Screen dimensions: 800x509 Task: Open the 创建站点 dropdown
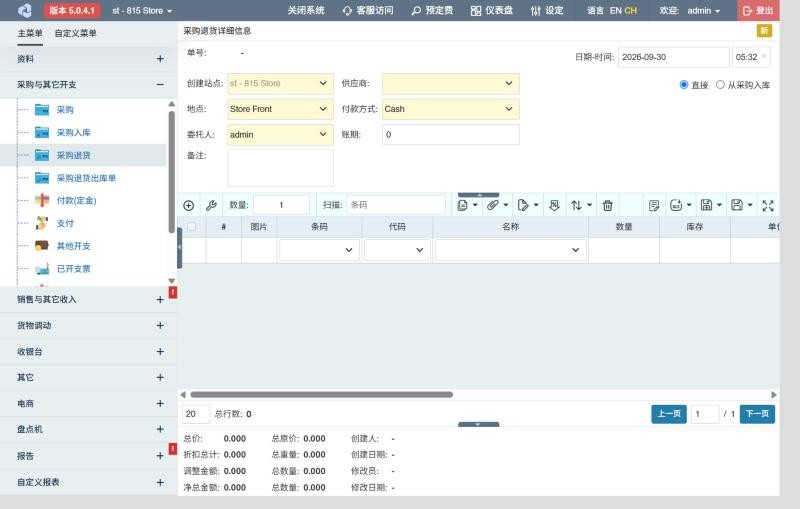pos(280,84)
